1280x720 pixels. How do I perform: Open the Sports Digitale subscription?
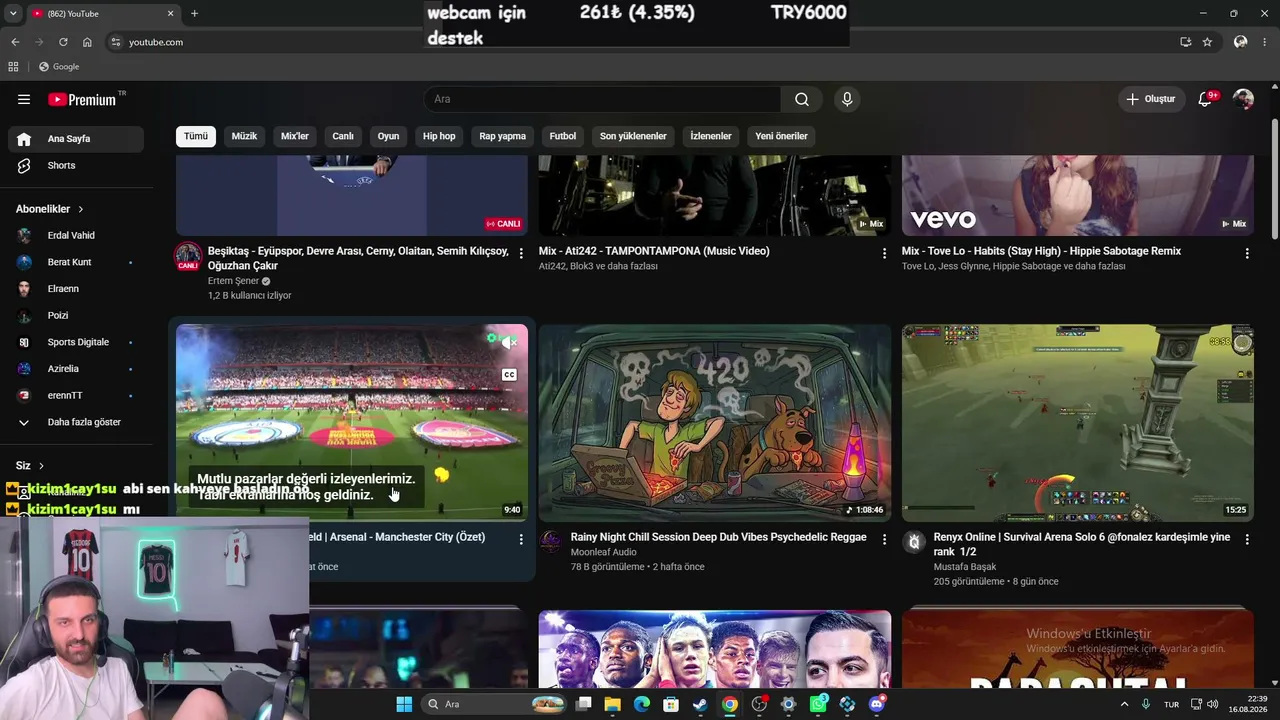point(75,342)
